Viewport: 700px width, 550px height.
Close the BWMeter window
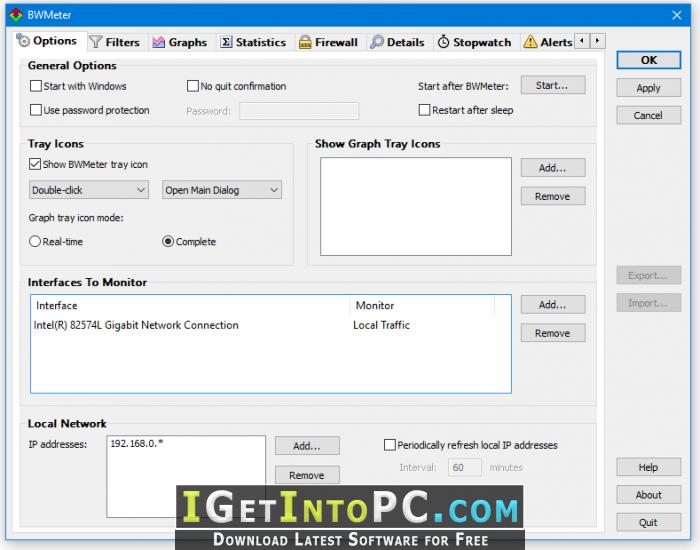[x=676, y=15]
